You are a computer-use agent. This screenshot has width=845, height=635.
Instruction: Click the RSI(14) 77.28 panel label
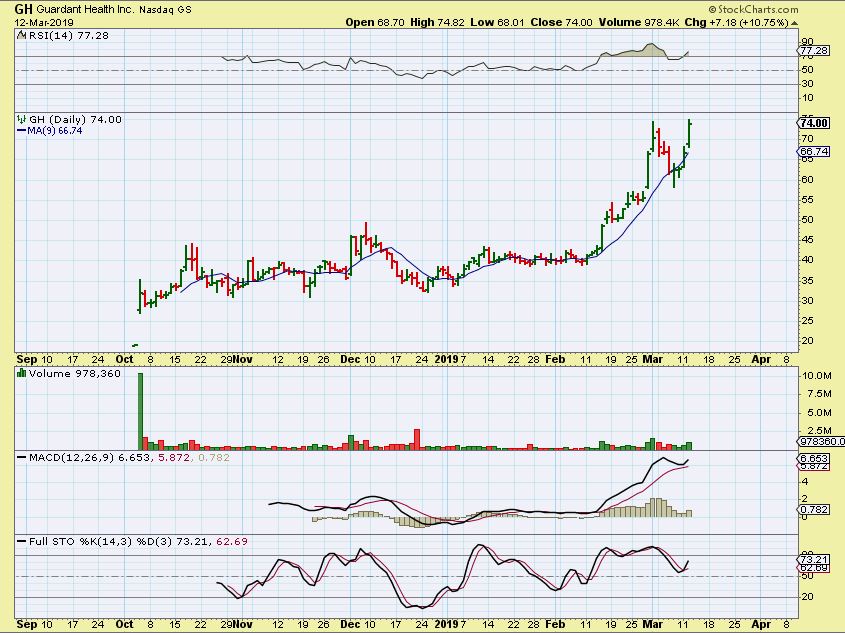(x=67, y=36)
